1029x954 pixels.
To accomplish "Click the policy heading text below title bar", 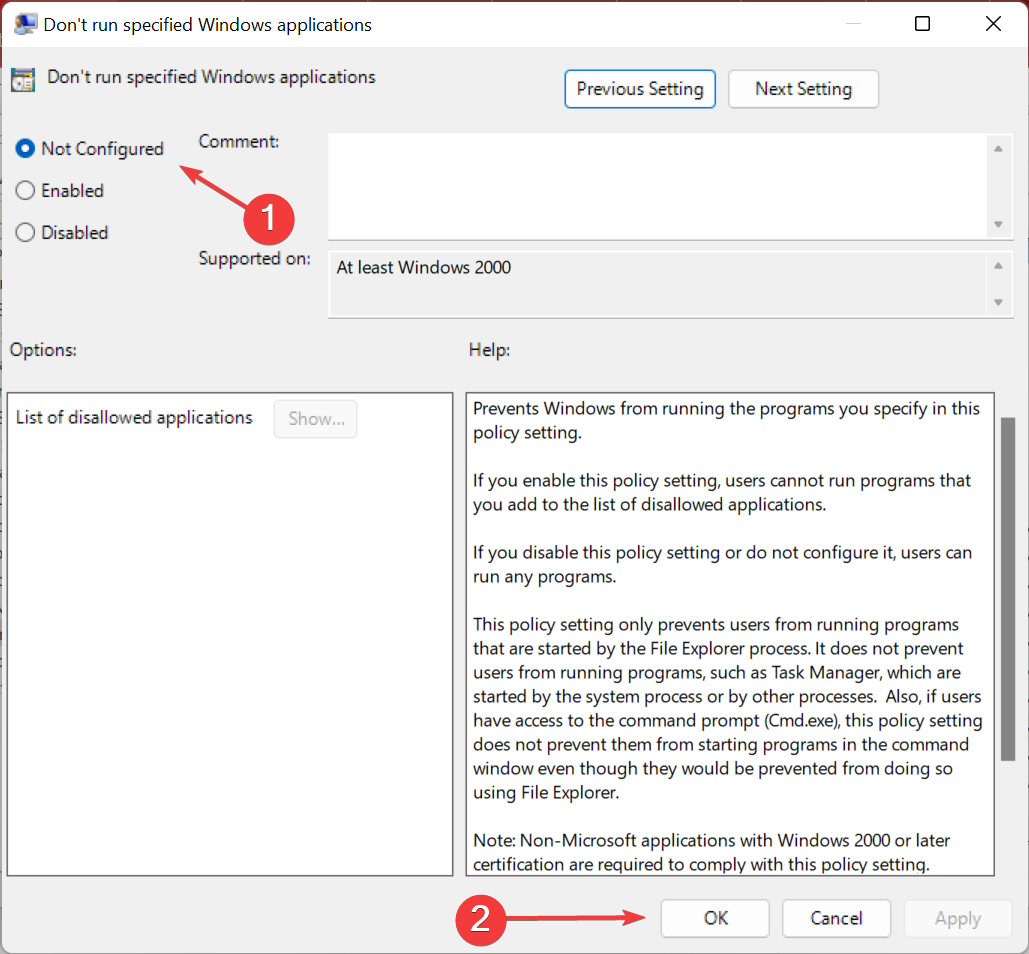I will (x=211, y=77).
